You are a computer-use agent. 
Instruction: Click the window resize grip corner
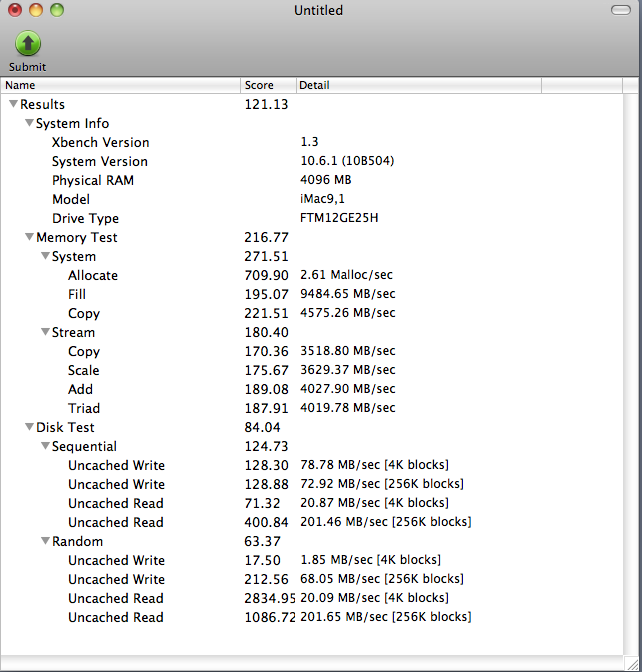[x=631, y=663]
